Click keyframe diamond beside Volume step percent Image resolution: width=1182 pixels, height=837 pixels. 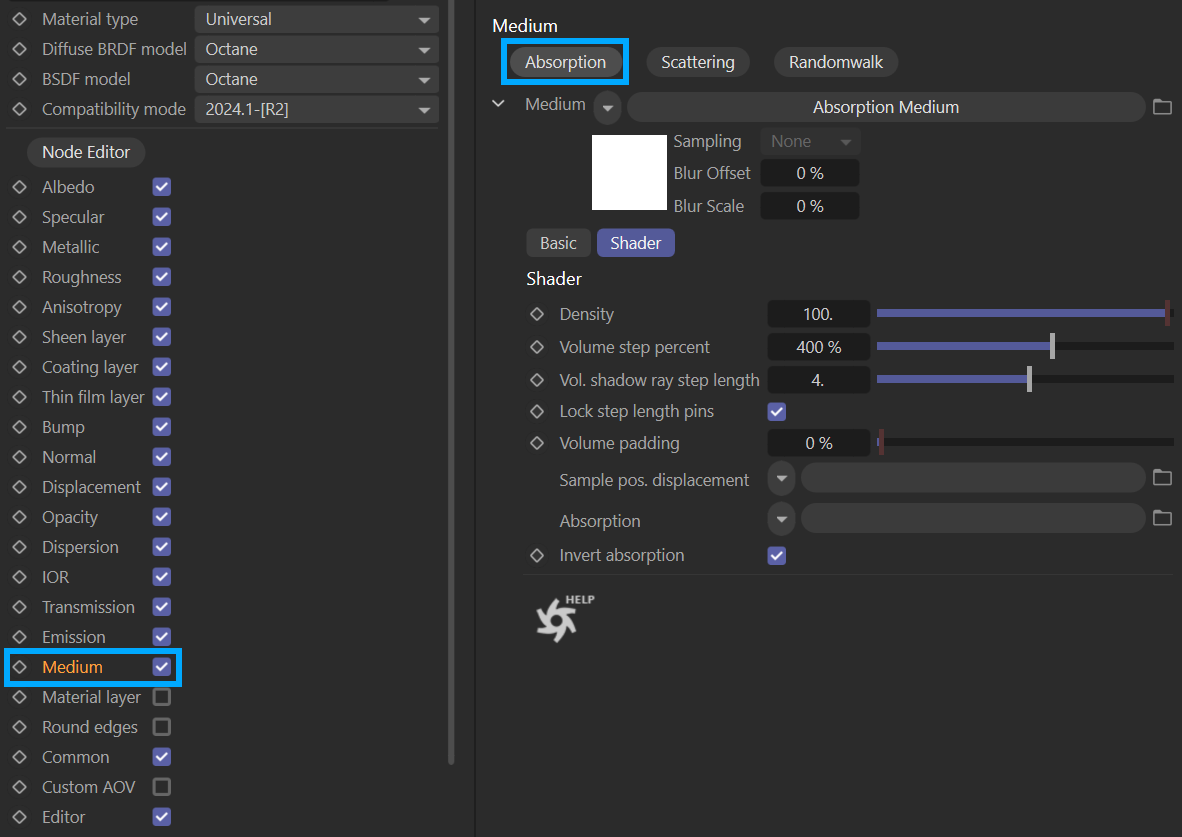coord(537,347)
